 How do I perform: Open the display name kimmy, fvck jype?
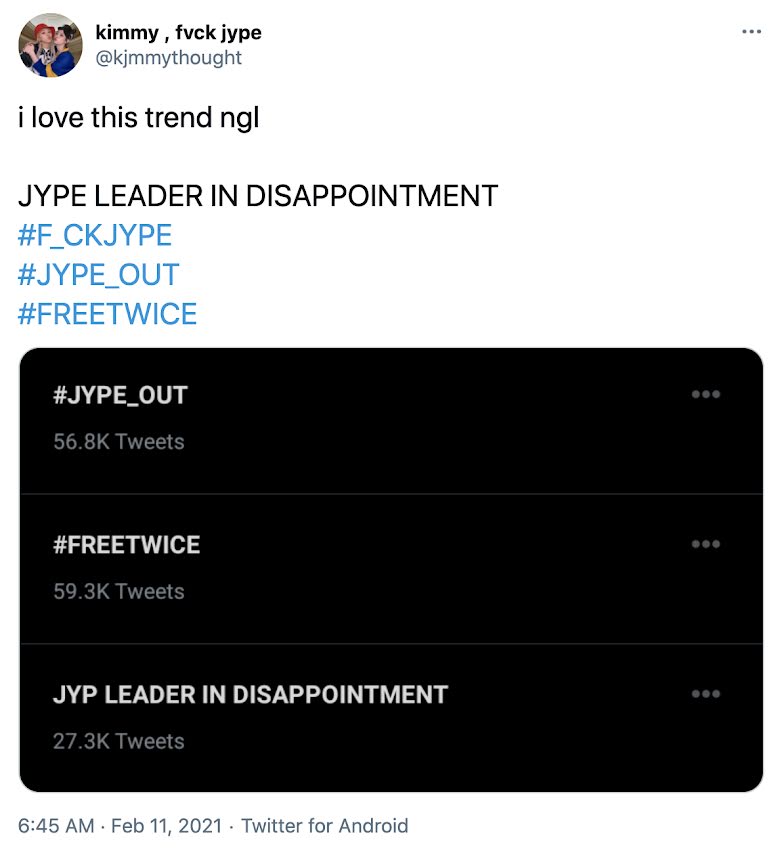pos(178,33)
